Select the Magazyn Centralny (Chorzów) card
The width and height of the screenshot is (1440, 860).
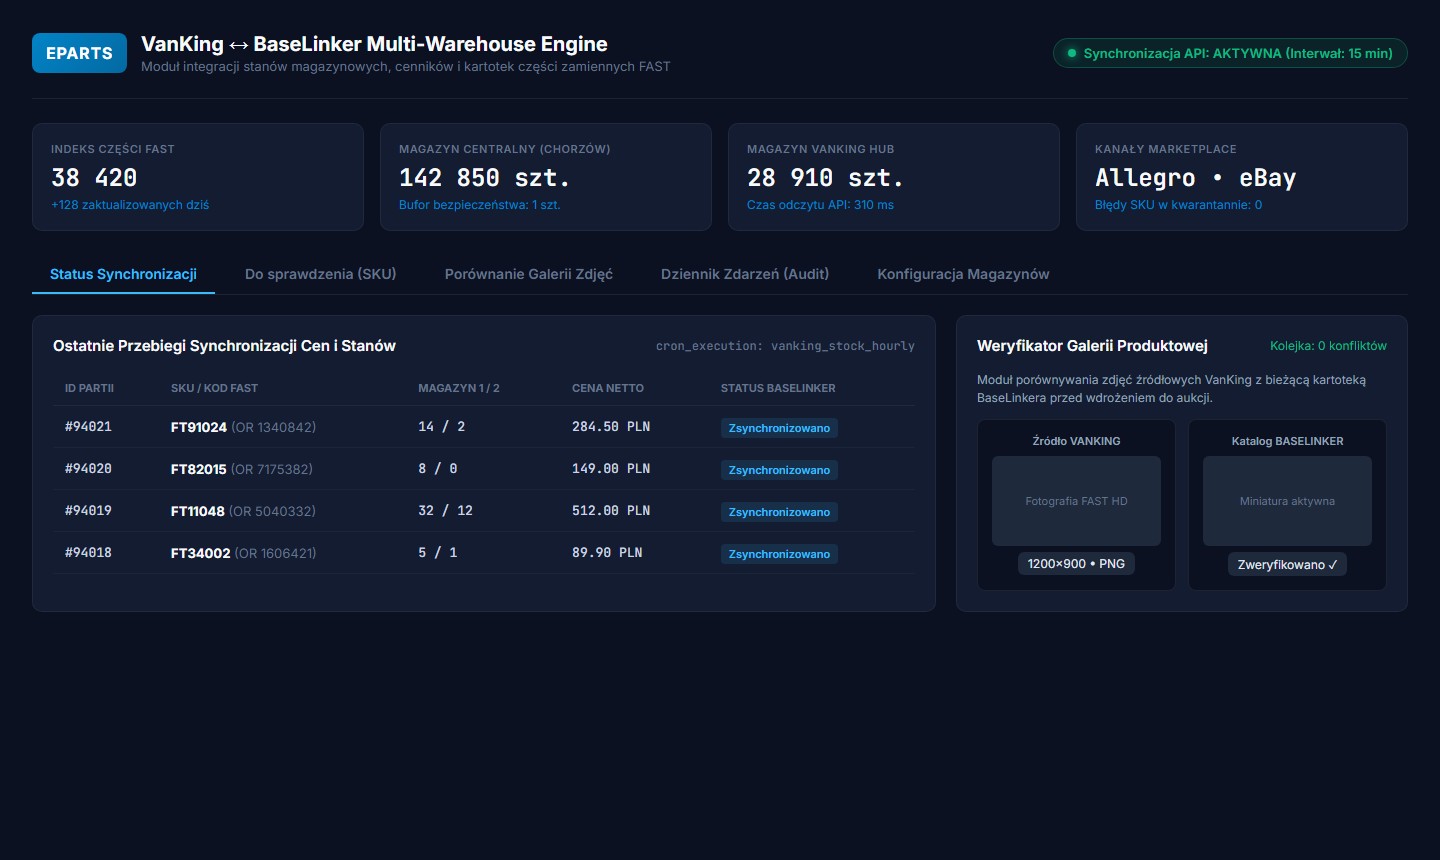(546, 177)
